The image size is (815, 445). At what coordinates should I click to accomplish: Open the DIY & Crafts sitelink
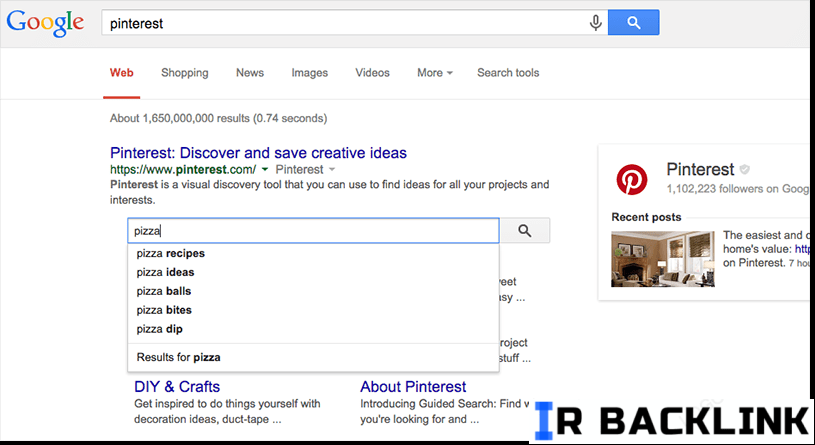coord(177,386)
